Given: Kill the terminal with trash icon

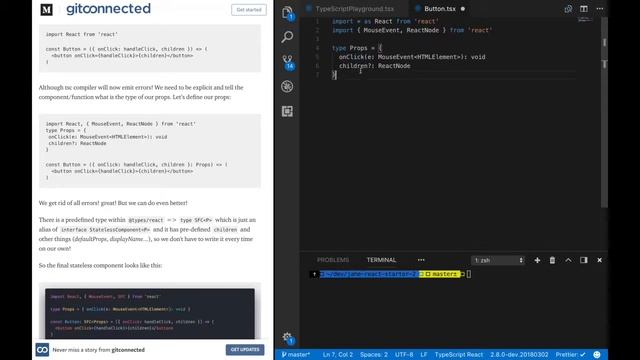Looking at the screenshot, I should 552,260.
